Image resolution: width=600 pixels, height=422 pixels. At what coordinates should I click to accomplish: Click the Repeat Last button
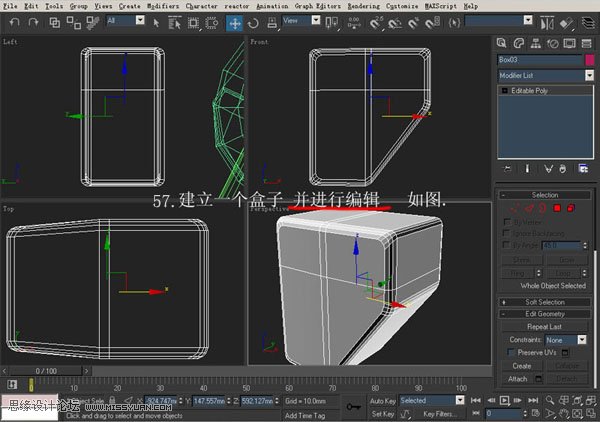[x=544, y=327]
